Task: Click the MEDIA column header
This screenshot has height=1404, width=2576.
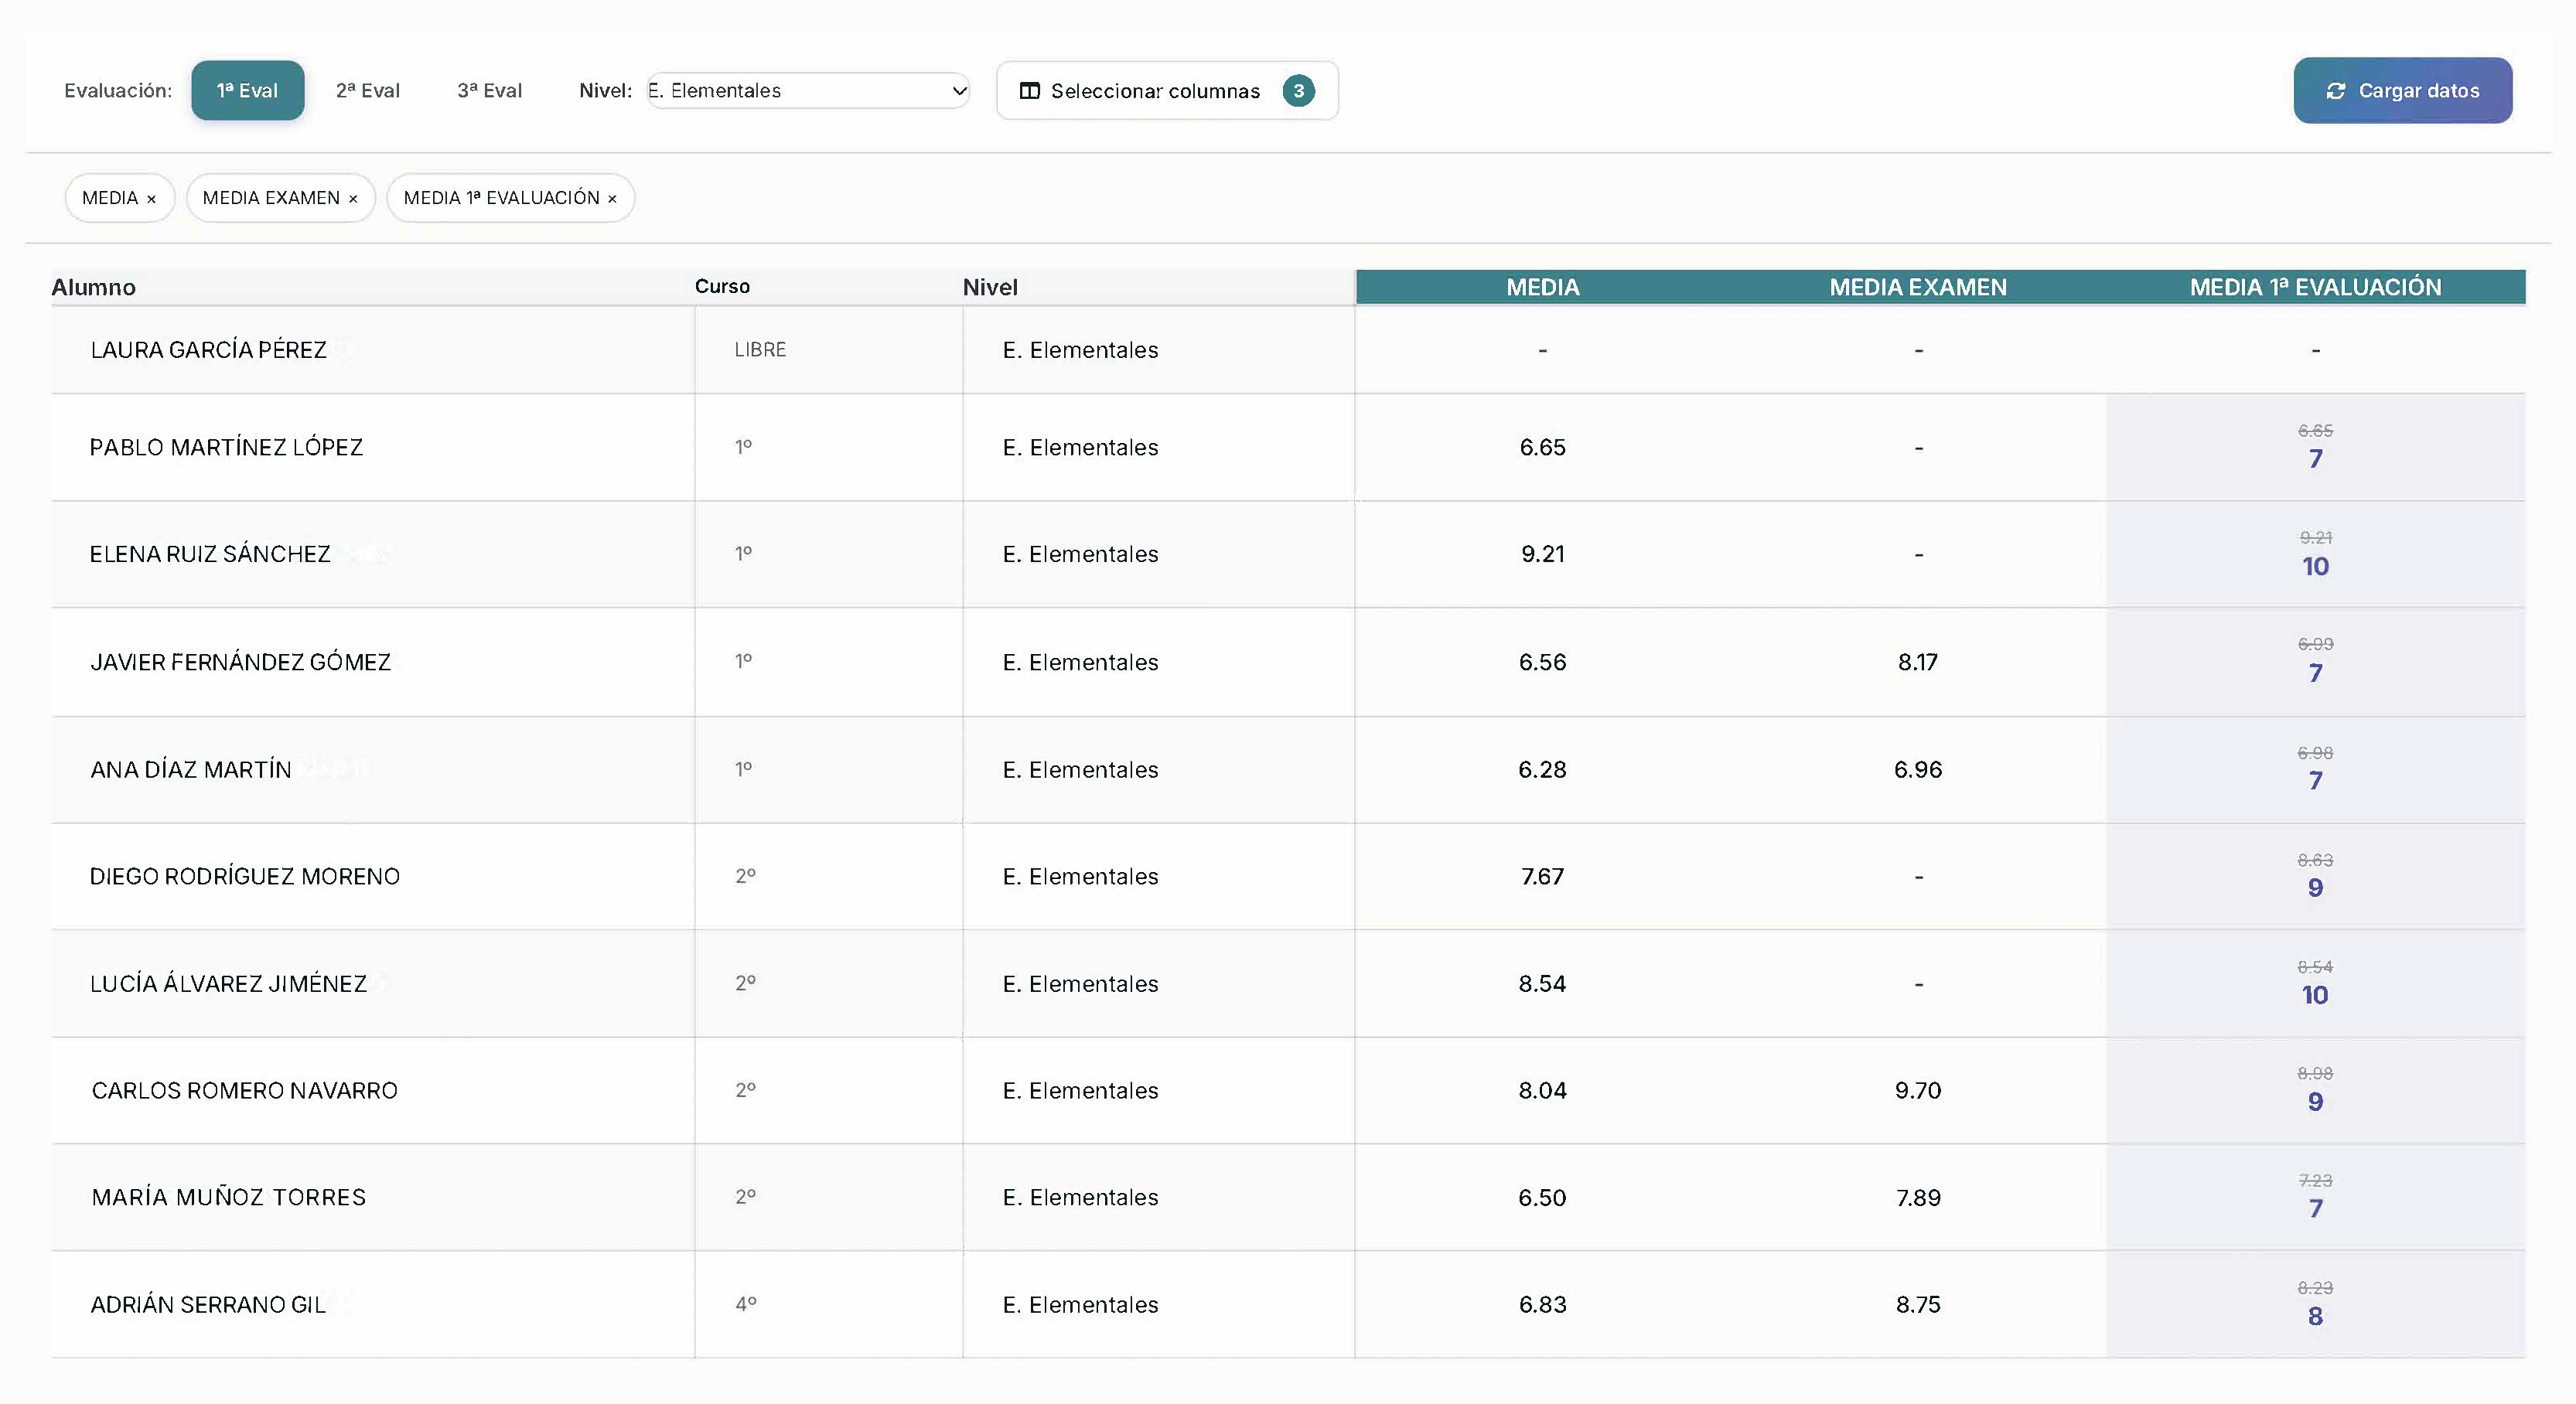Action: click(x=1541, y=287)
